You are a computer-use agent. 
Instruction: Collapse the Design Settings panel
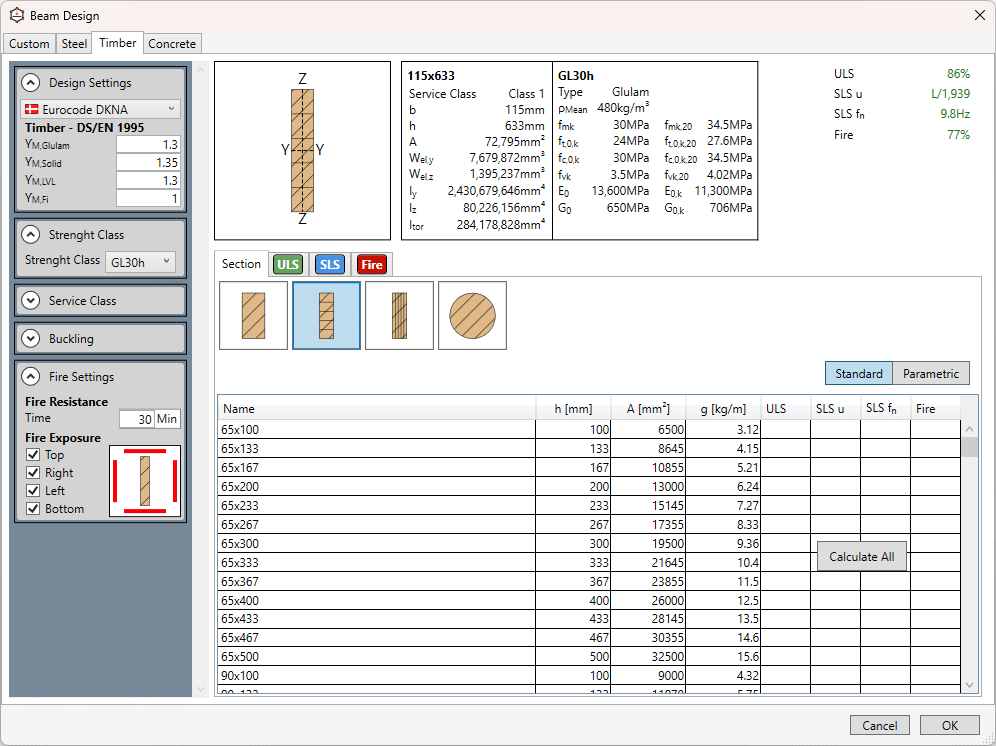click(x=30, y=83)
